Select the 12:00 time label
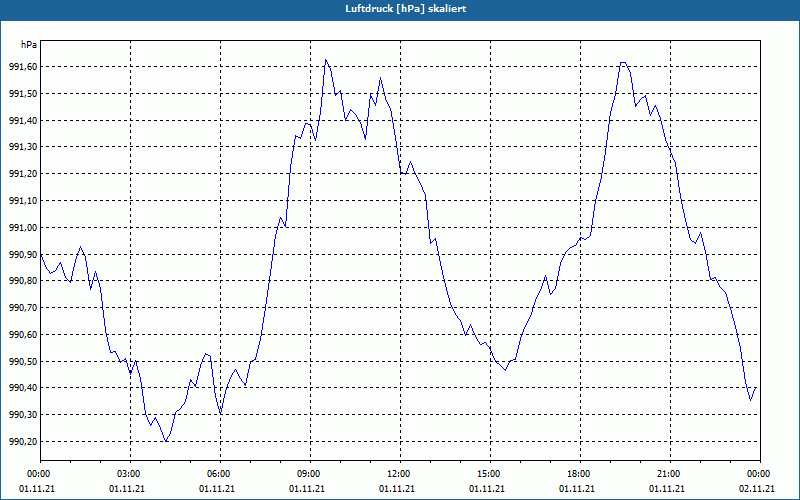The height and width of the screenshot is (500, 800). [397, 474]
